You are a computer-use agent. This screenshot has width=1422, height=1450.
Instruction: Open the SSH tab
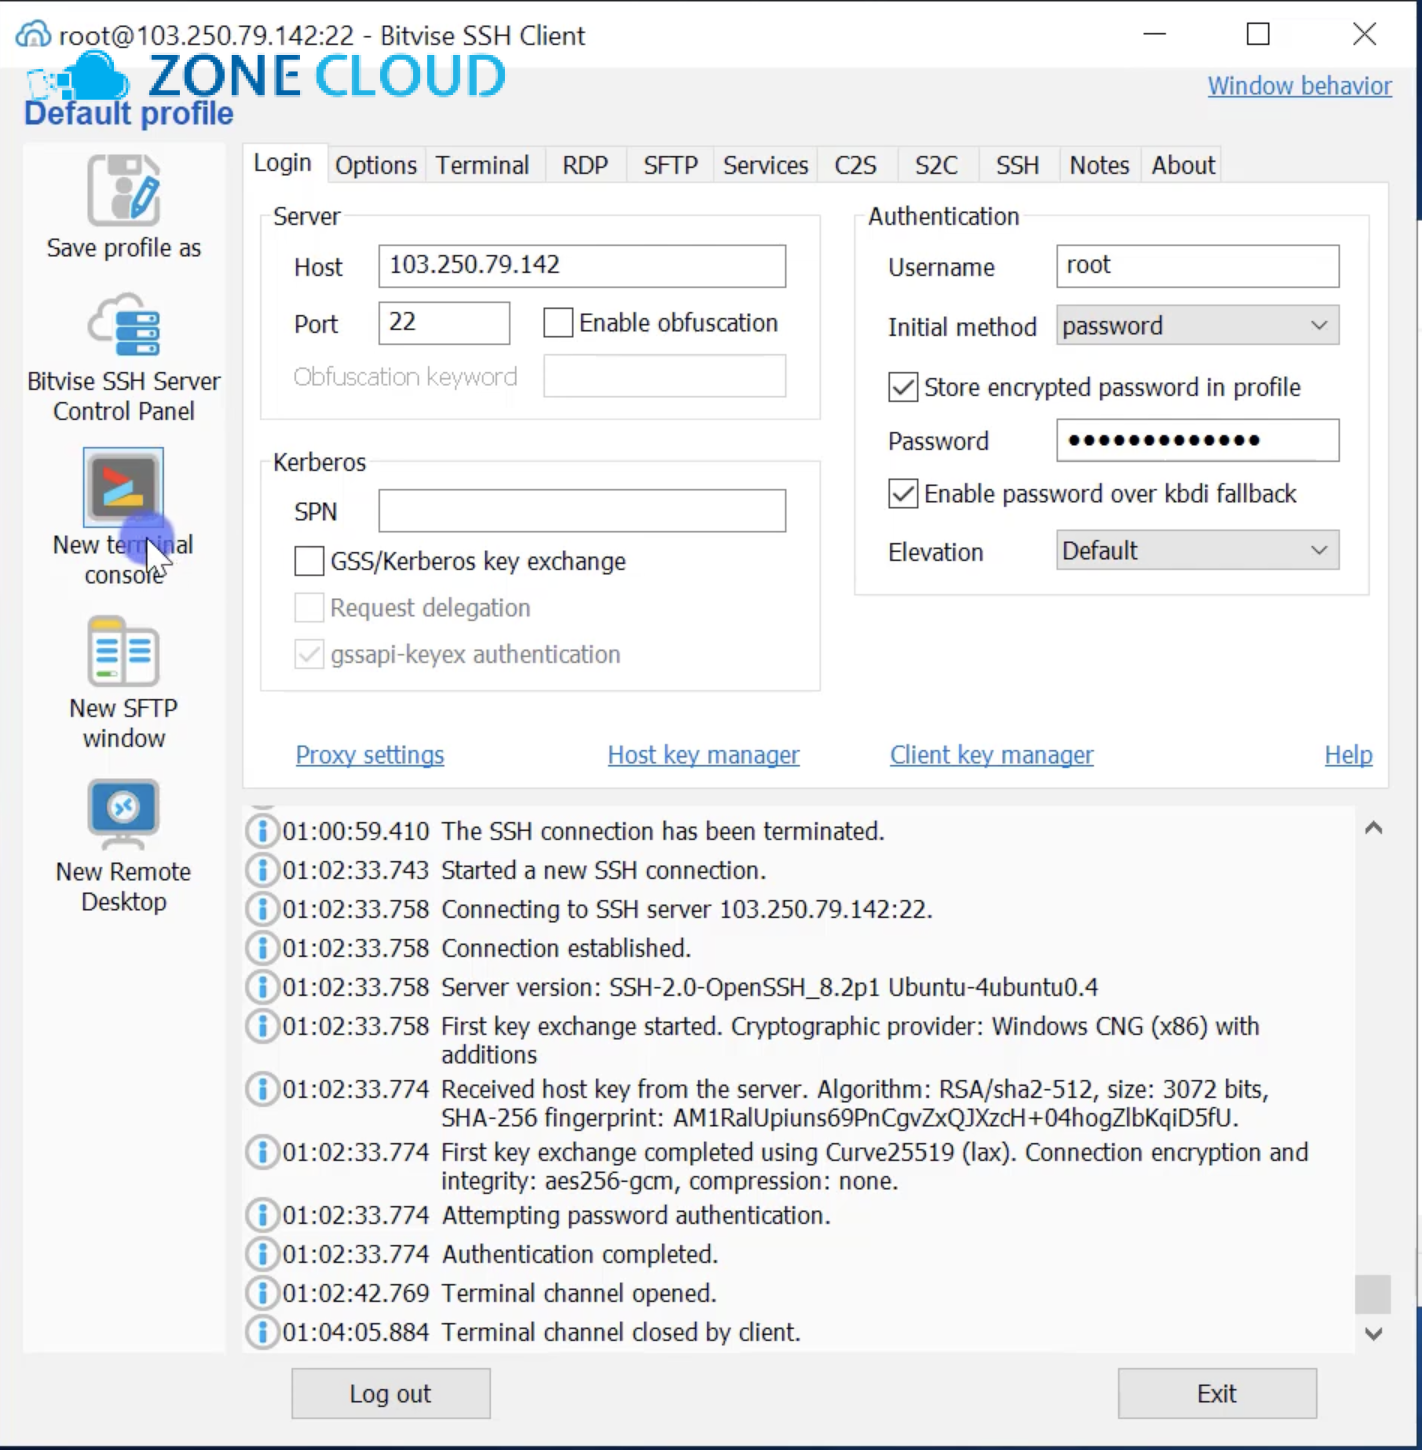point(1018,165)
